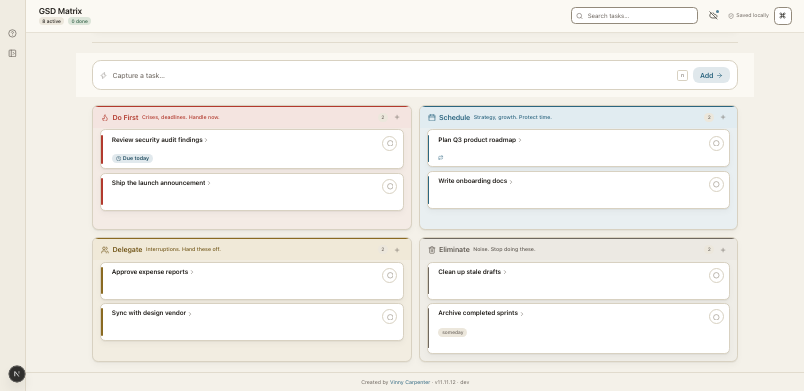The image size is (804, 391).
Task: Click the done tasks badge
Action: click(x=79, y=22)
